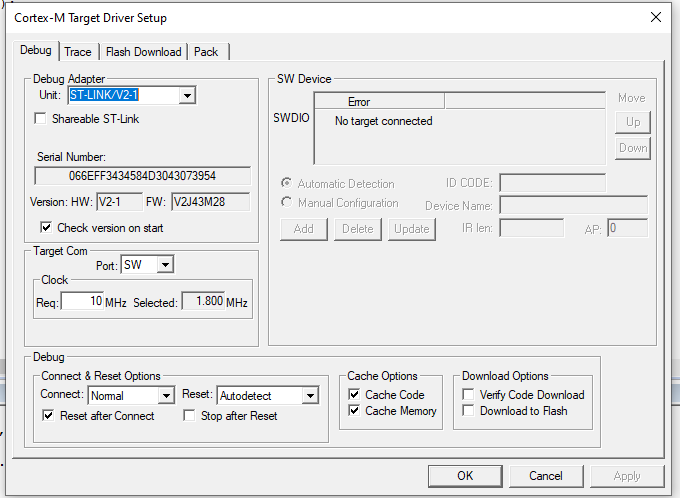
Task: Click the Apply button
Action: 627,476
